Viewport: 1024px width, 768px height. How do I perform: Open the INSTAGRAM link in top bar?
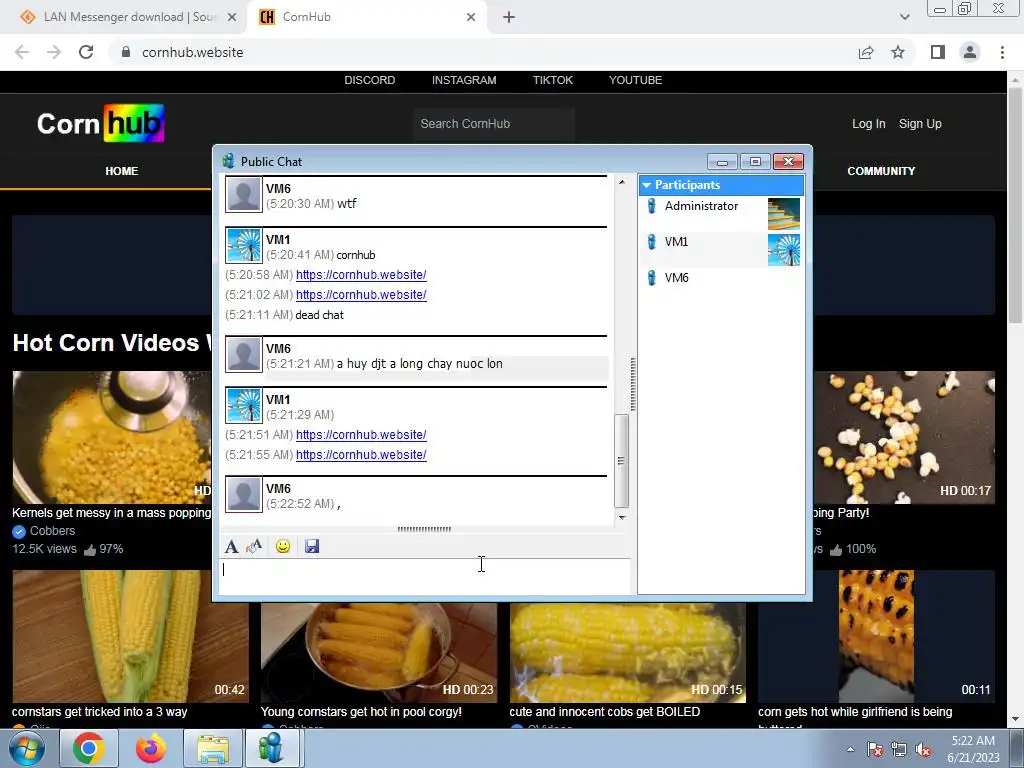[x=464, y=80]
